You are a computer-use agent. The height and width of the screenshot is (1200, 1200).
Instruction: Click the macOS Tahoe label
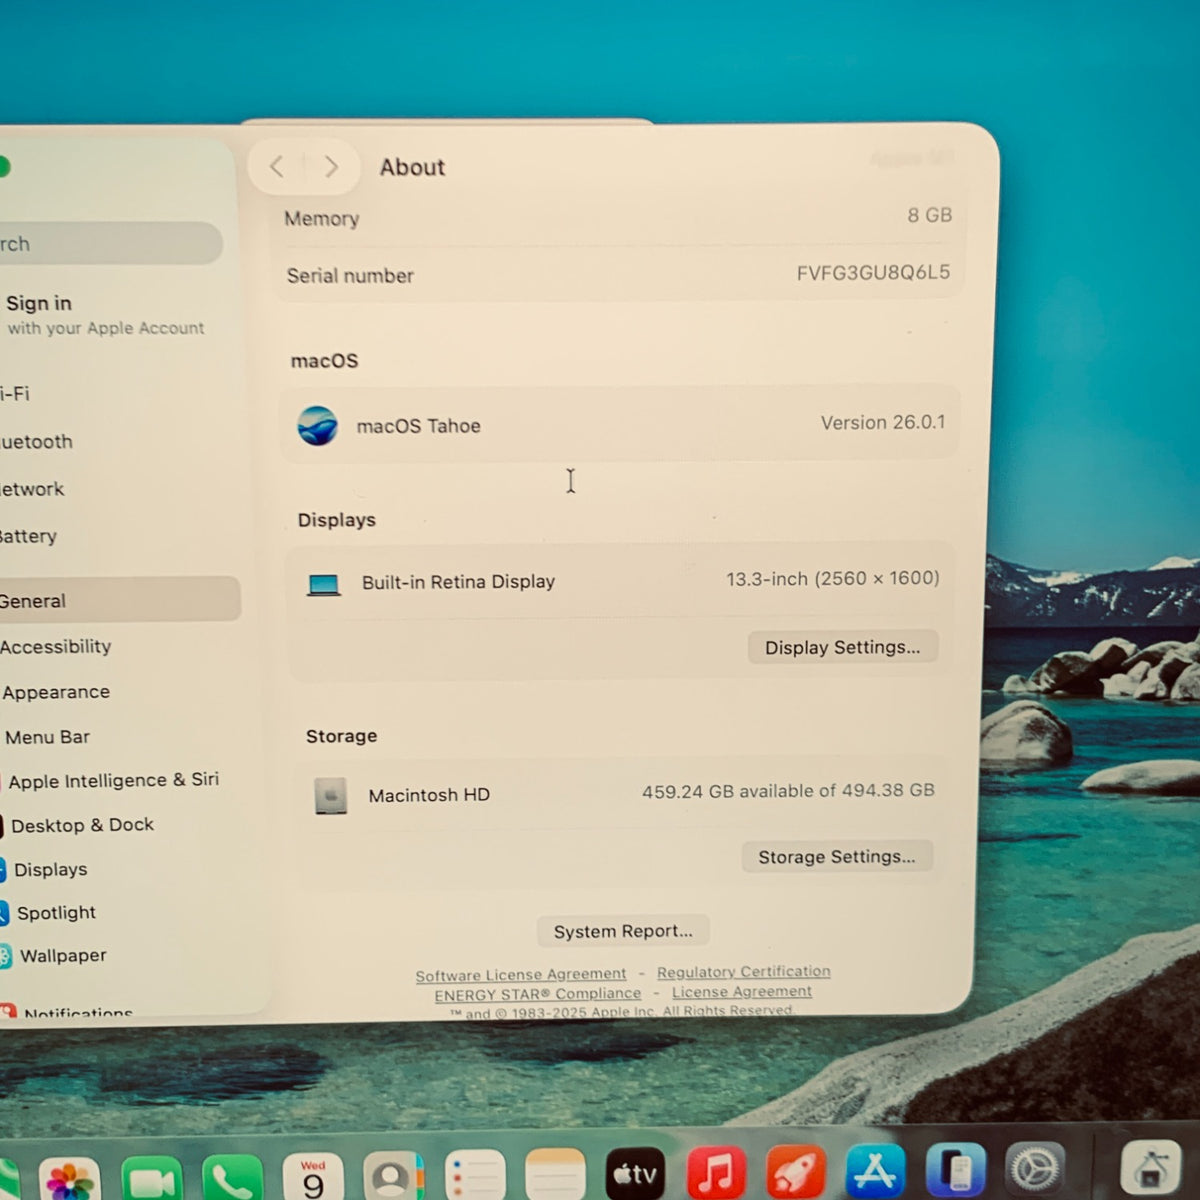418,426
